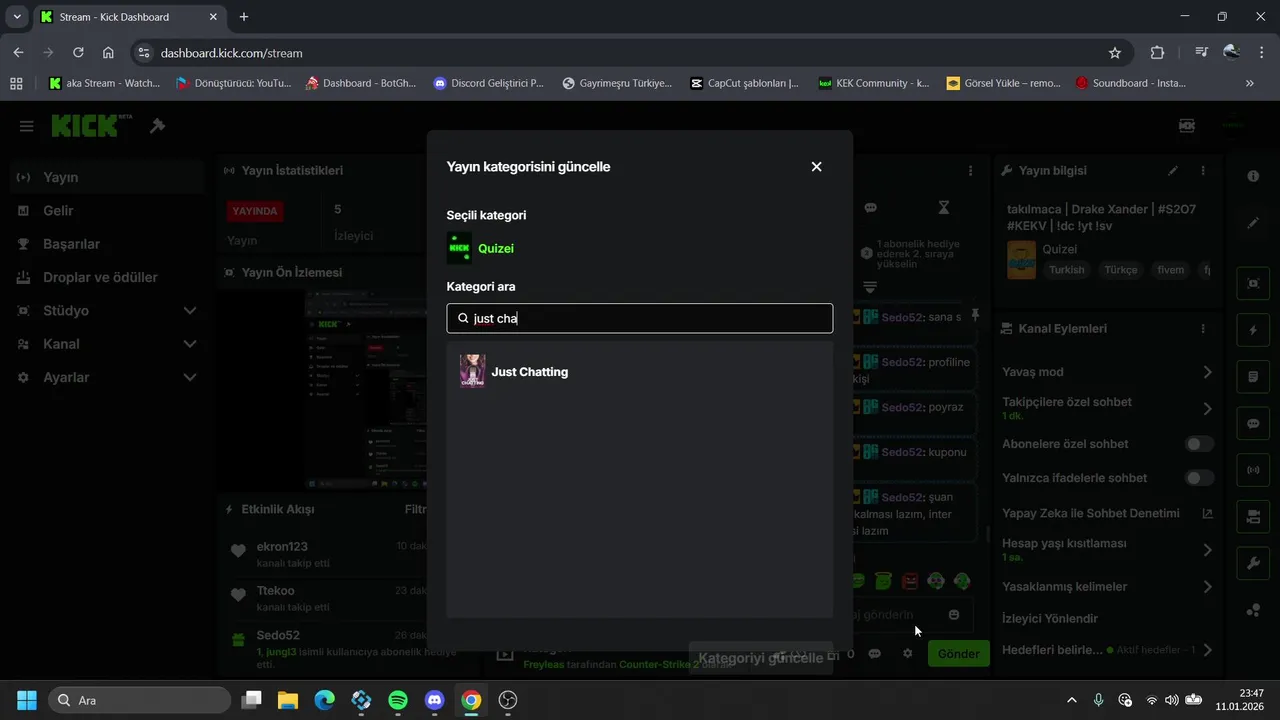The image size is (1280, 720).
Task: Click the category search field
Action: (640, 318)
